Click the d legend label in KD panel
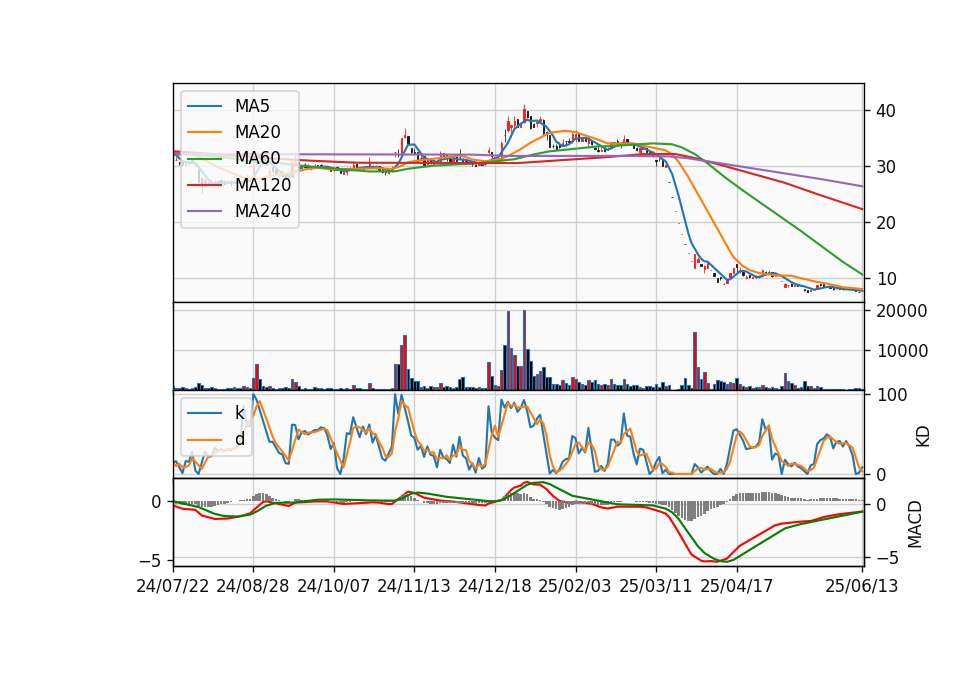The height and width of the screenshot is (690, 960). pos(240,438)
